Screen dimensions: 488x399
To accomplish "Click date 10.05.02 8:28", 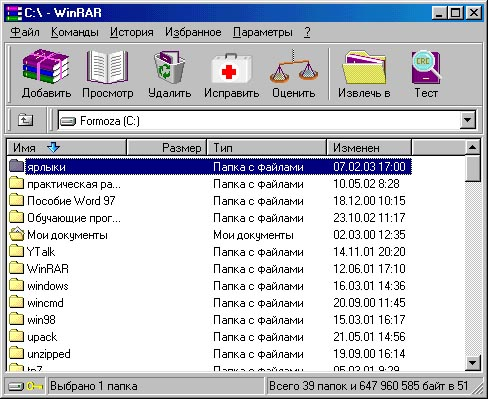I will click(366, 184).
